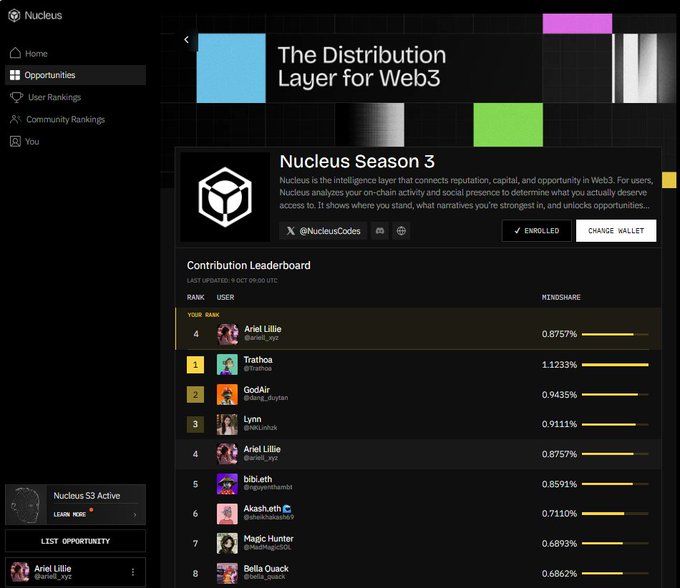Image resolution: width=680 pixels, height=588 pixels.
Task: Click the Change Wallet button
Action: pos(616,231)
